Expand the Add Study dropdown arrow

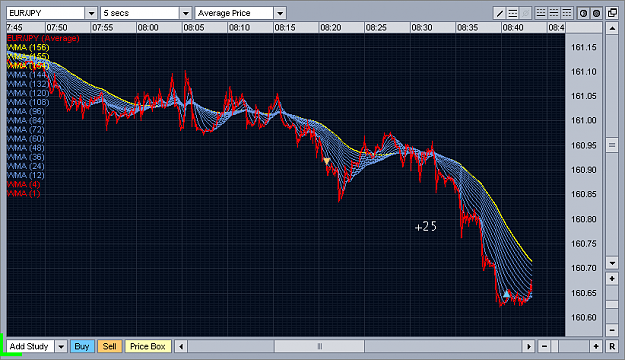coord(61,346)
